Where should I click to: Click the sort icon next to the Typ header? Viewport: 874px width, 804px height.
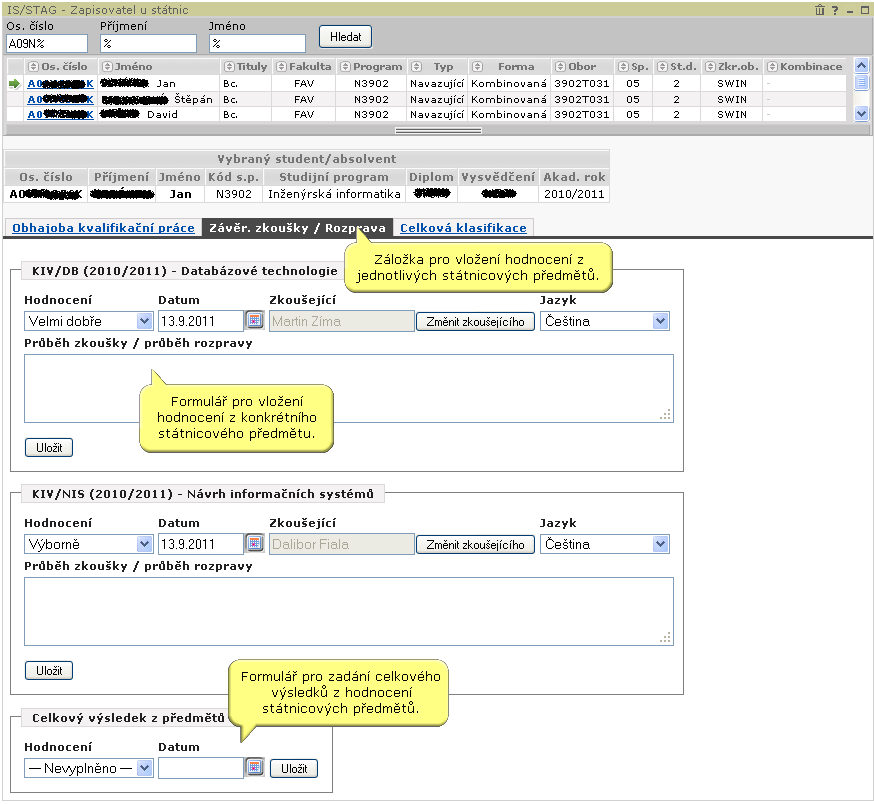tap(416, 66)
